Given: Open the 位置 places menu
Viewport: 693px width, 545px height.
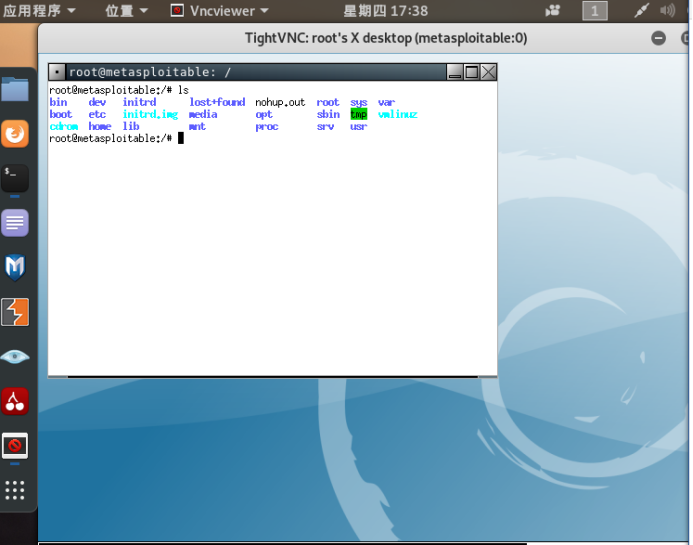Looking at the screenshot, I should click(126, 11).
